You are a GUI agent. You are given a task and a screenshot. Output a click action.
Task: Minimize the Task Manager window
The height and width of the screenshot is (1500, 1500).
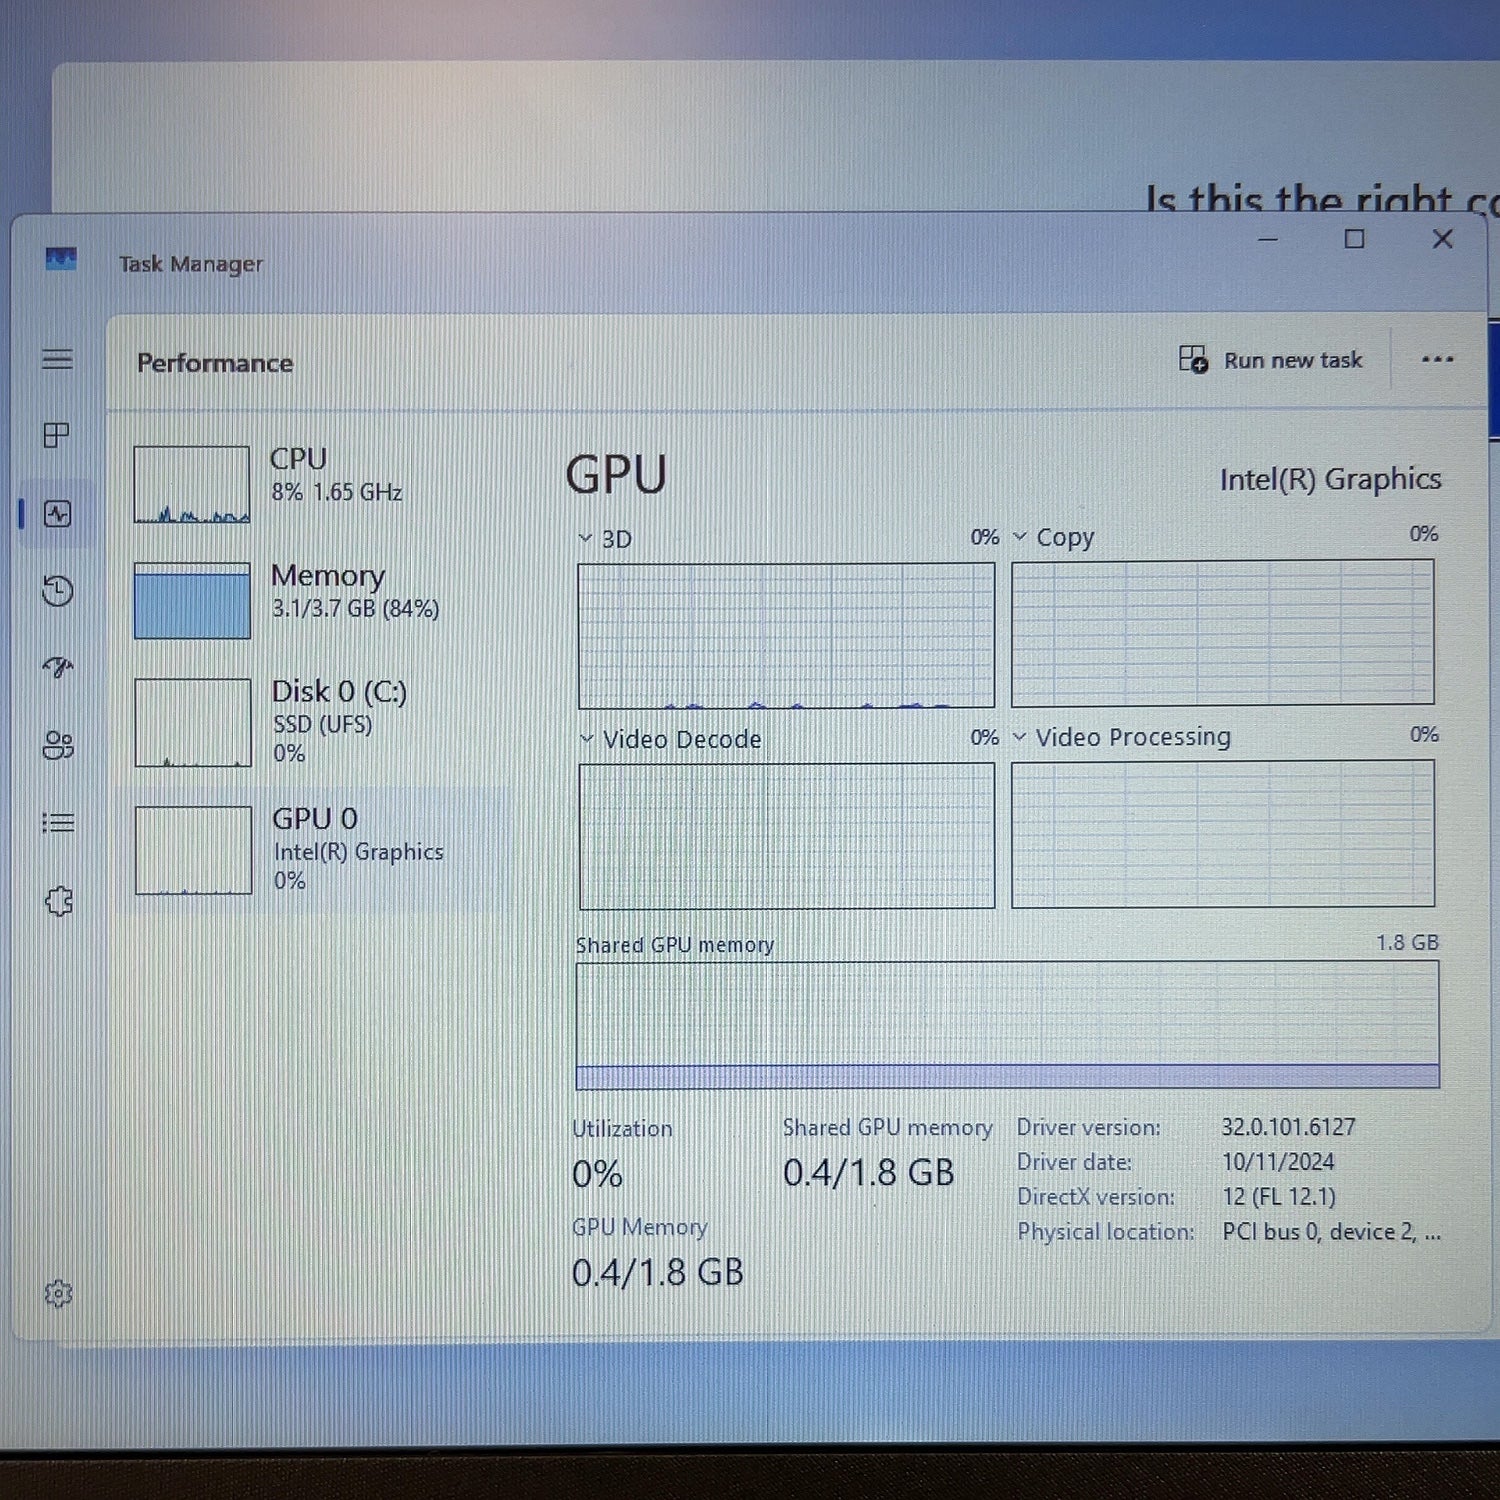[x=1268, y=240]
